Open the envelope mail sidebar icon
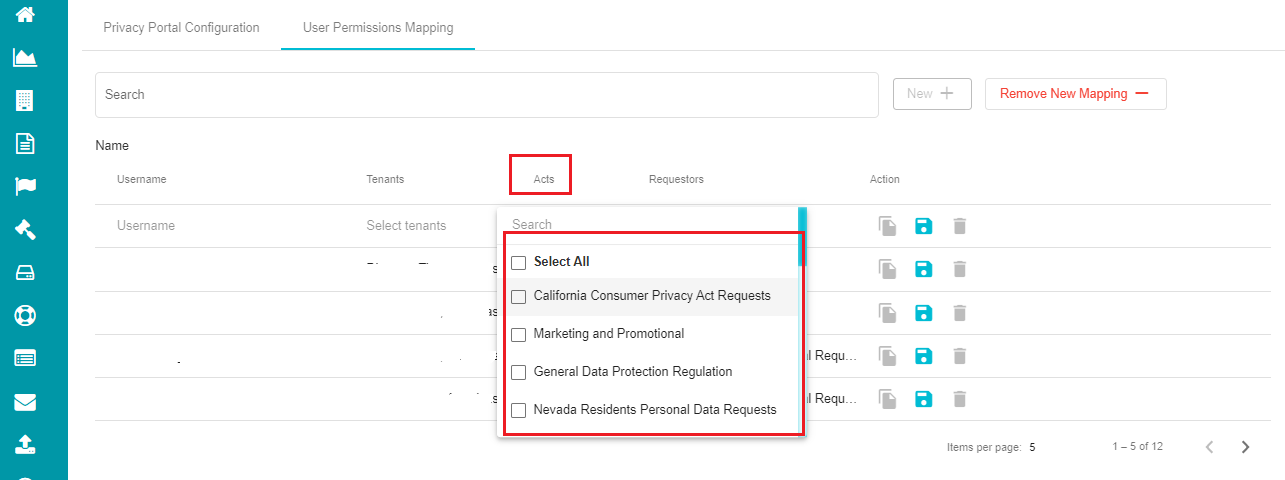Image resolution: width=1285 pixels, height=480 pixels. pyautogui.click(x=25, y=402)
